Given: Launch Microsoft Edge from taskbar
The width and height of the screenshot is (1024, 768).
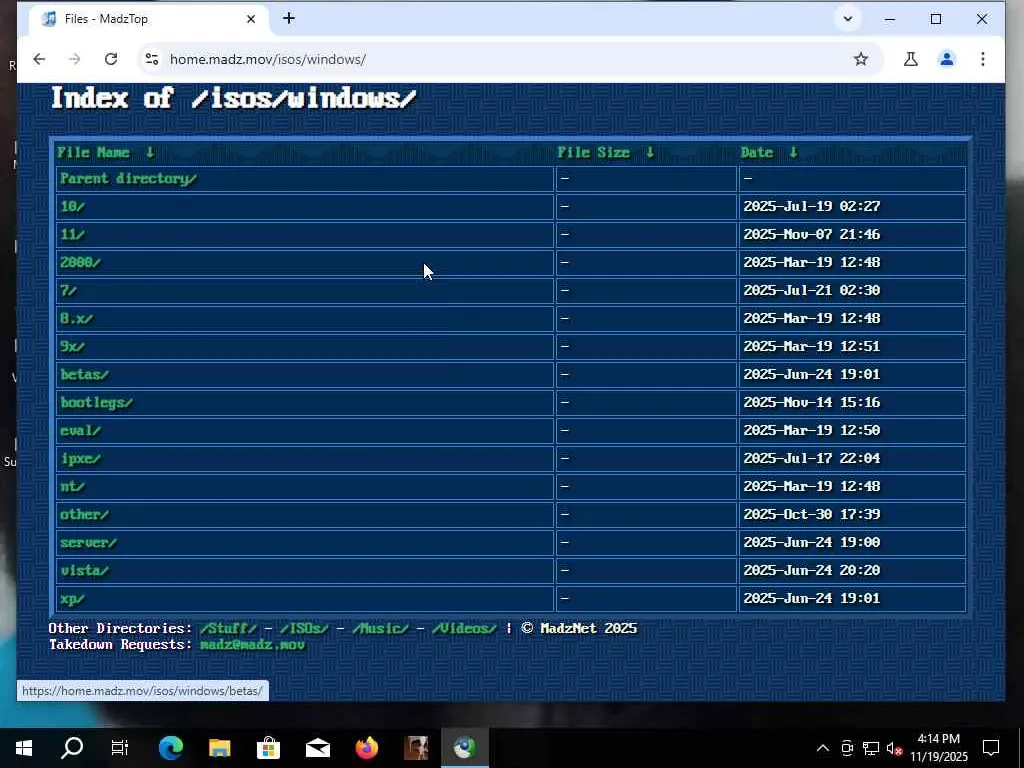Looking at the screenshot, I should point(170,748).
